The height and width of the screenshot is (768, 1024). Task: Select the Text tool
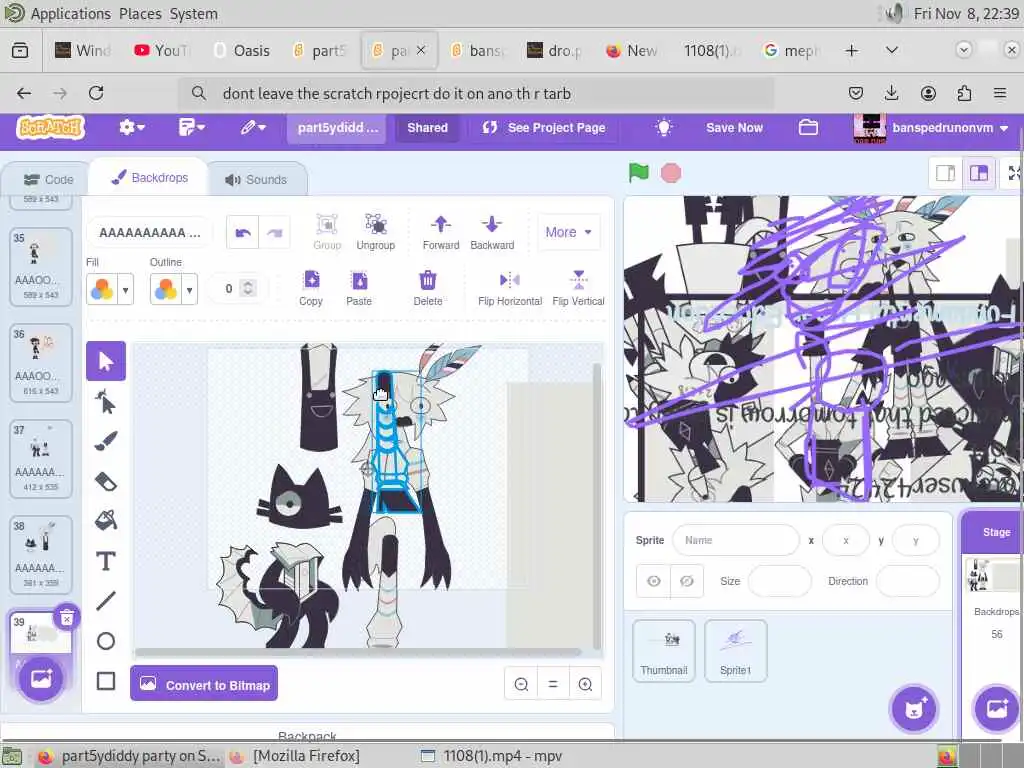106,561
